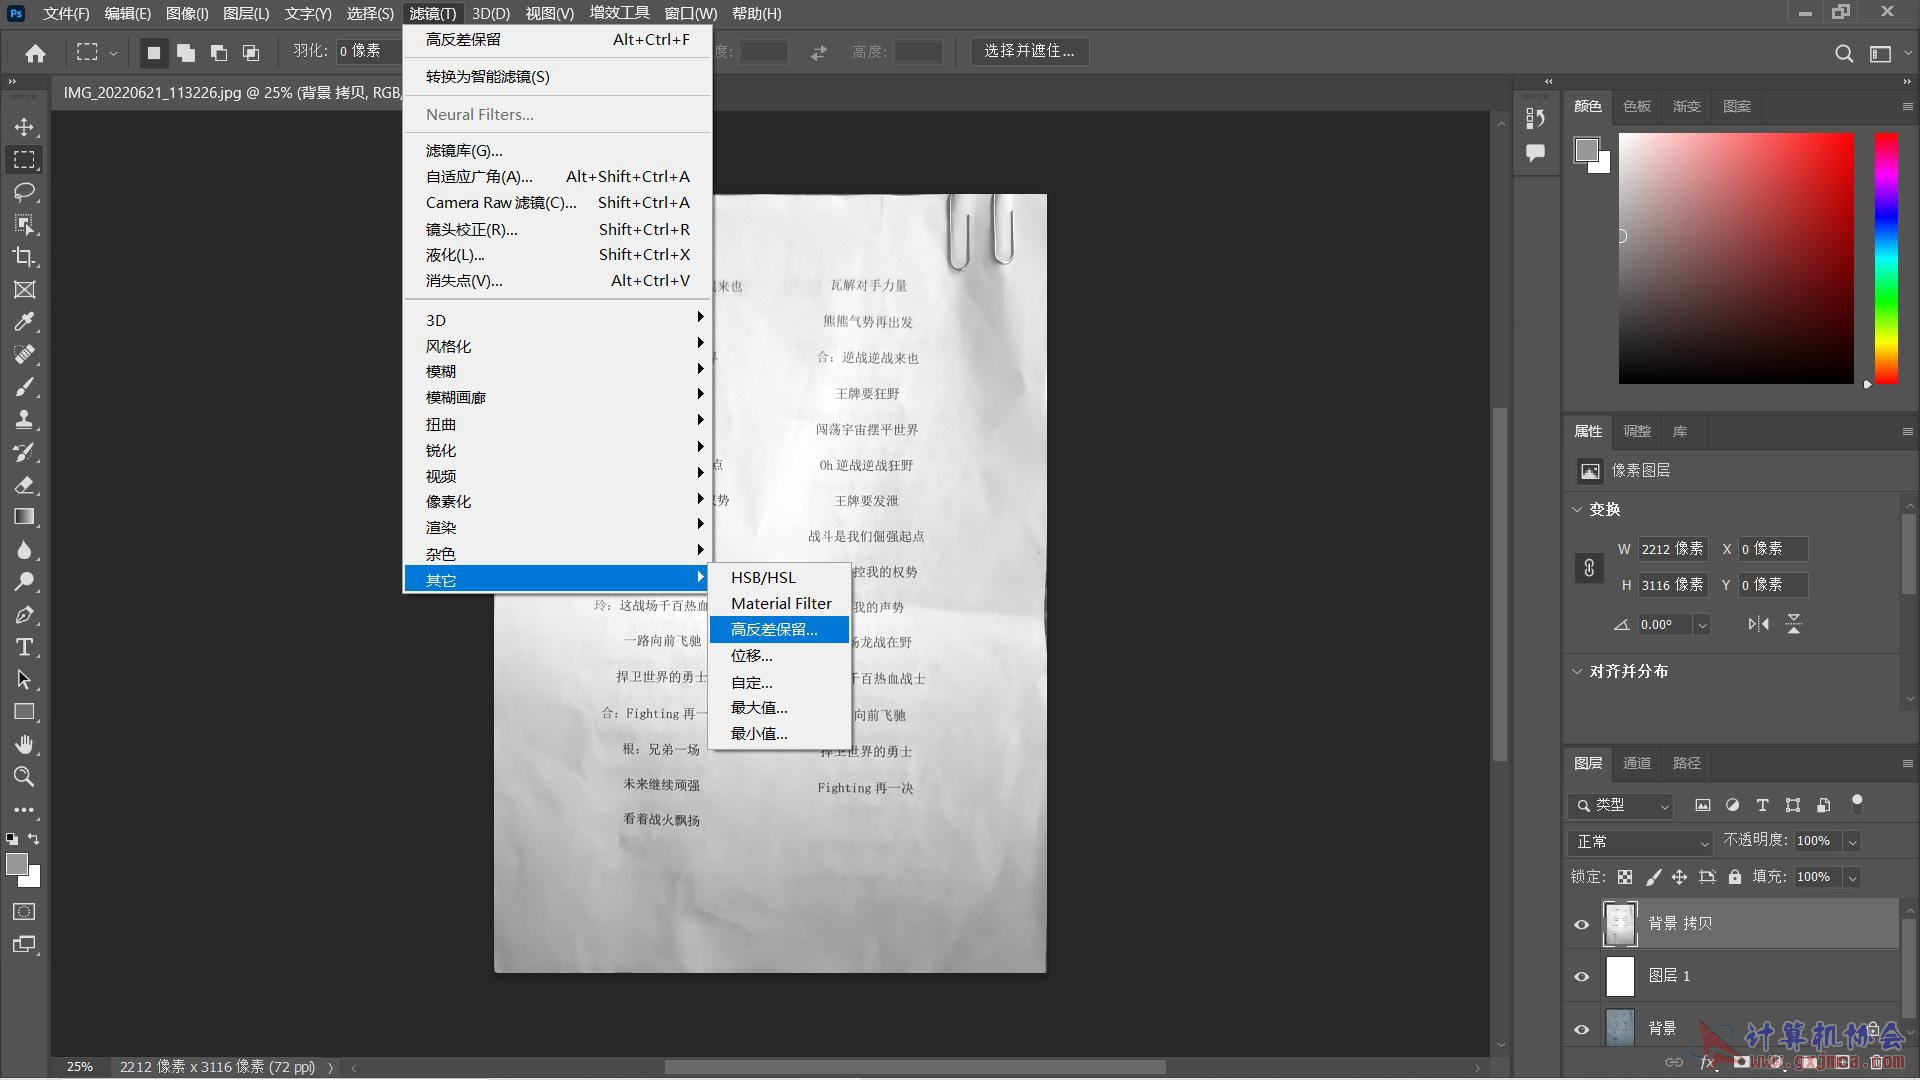Open 滤镜库(G)... from the filter menu
This screenshot has height=1080, width=1920.
[x=464, y=151]
